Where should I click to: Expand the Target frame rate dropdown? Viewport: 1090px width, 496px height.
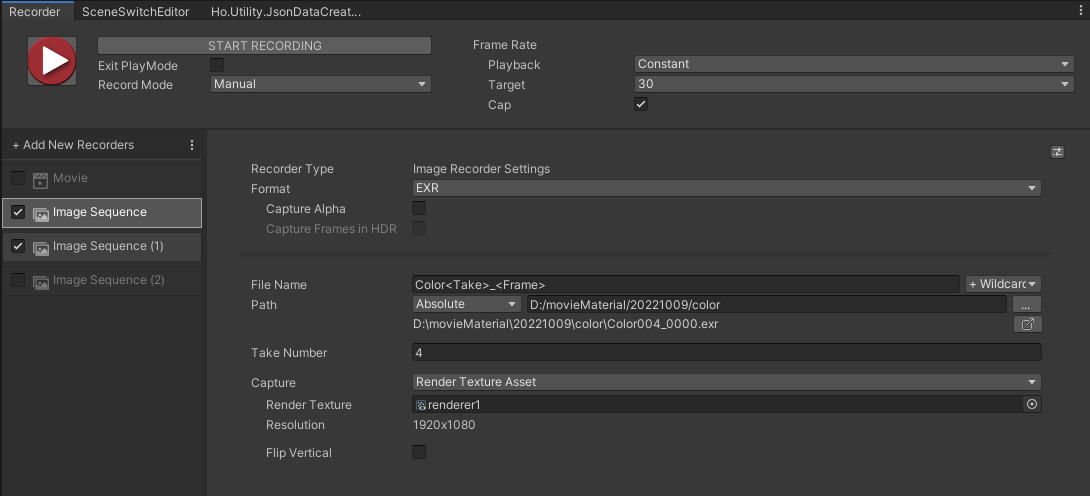coord(854,84)
